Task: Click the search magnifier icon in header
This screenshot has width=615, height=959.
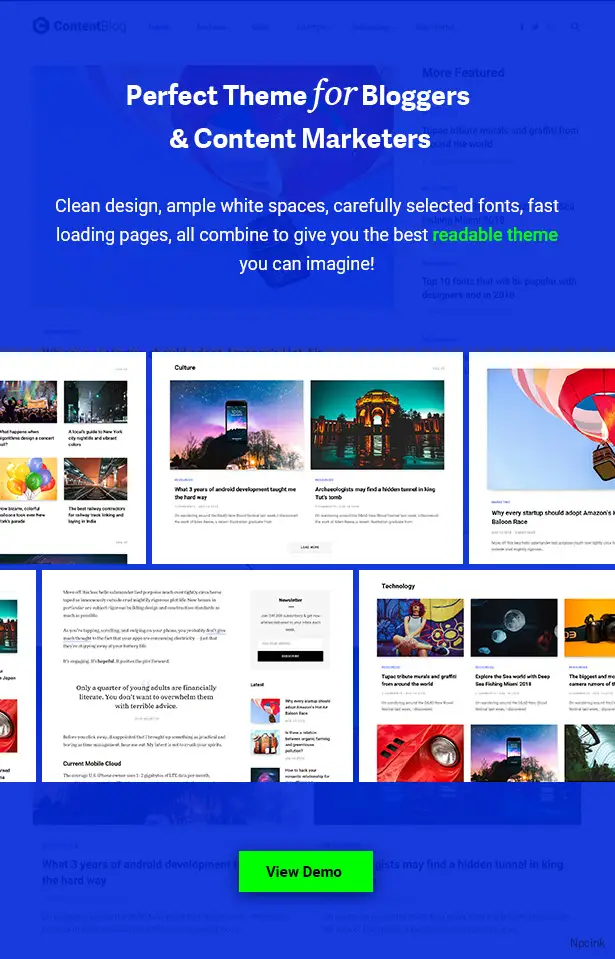Action: pyautogui.click(x=575, y=27)
